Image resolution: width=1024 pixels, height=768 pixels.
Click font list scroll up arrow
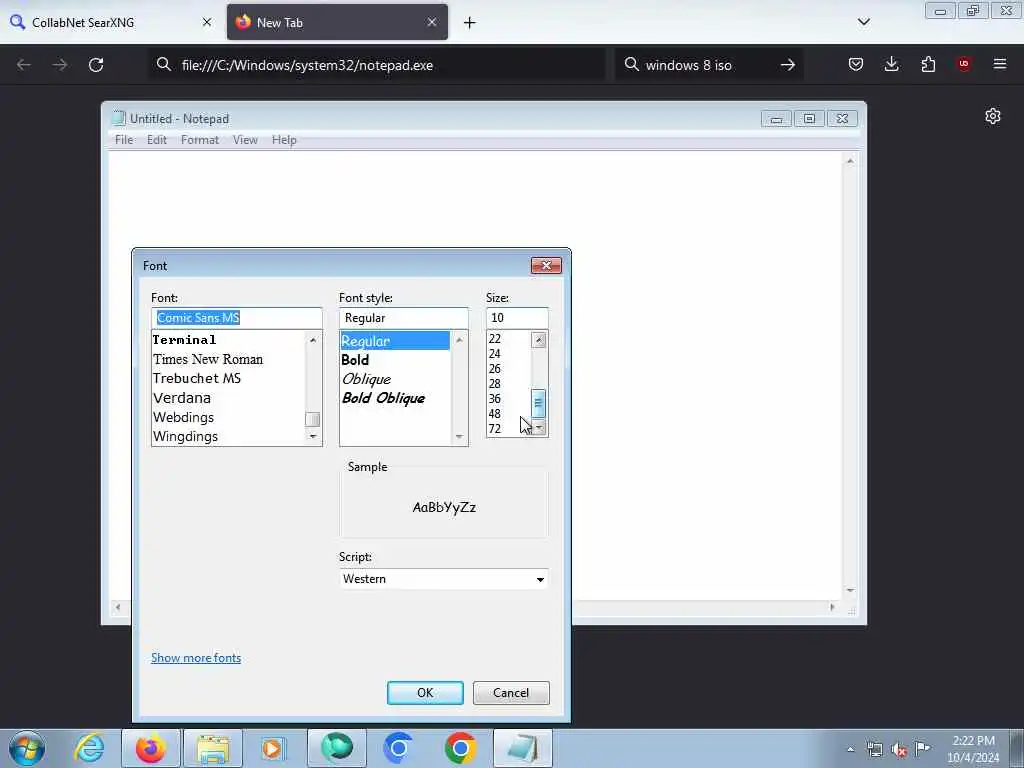[x=313, y=340]
